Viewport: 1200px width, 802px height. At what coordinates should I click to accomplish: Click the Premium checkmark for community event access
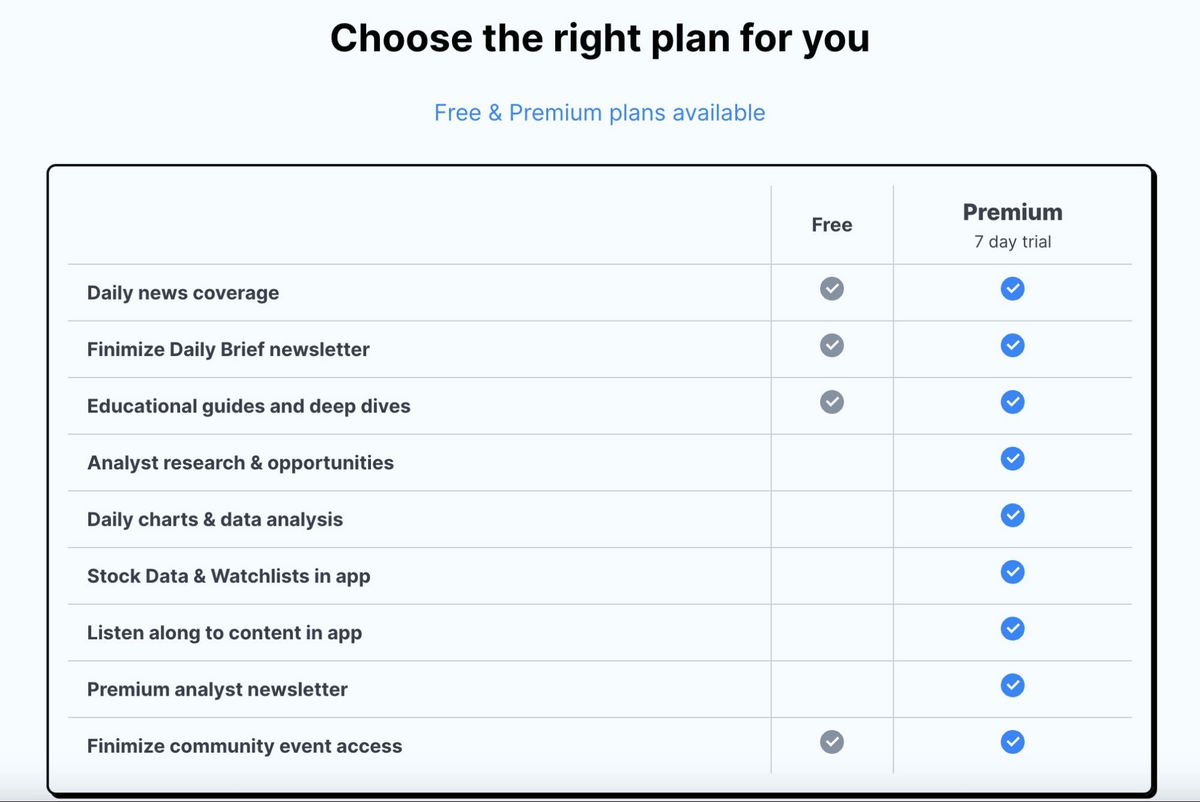pos(1013,741)
